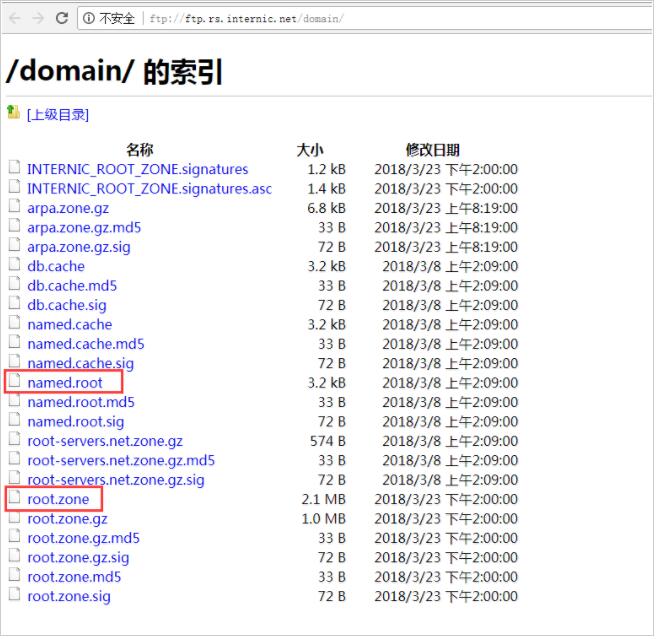Reload the page with the refresh icon
Screen dimensions: 656x639
point(62,18)
